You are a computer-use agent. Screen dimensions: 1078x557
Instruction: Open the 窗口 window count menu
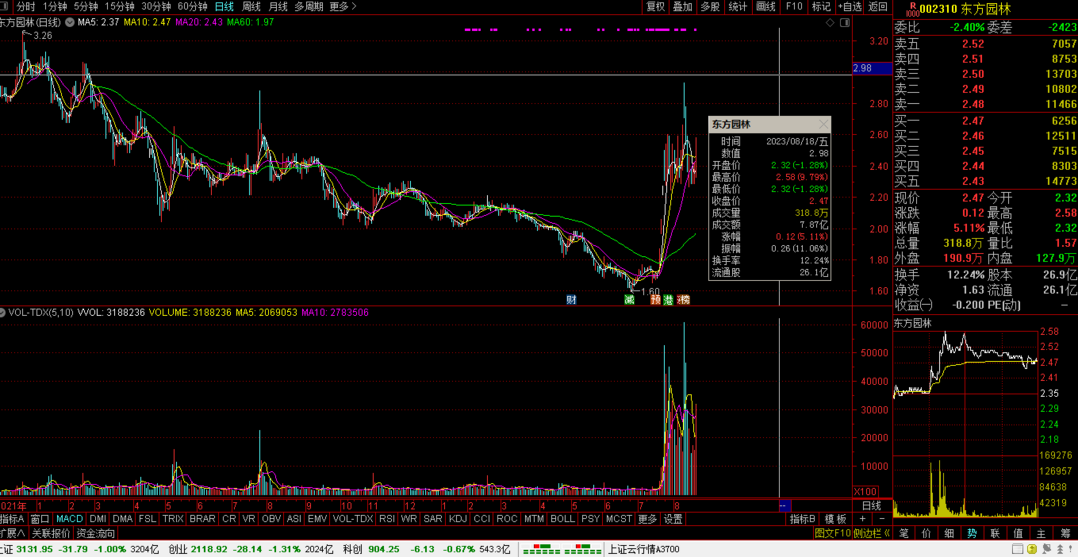(x=41, y=519)
